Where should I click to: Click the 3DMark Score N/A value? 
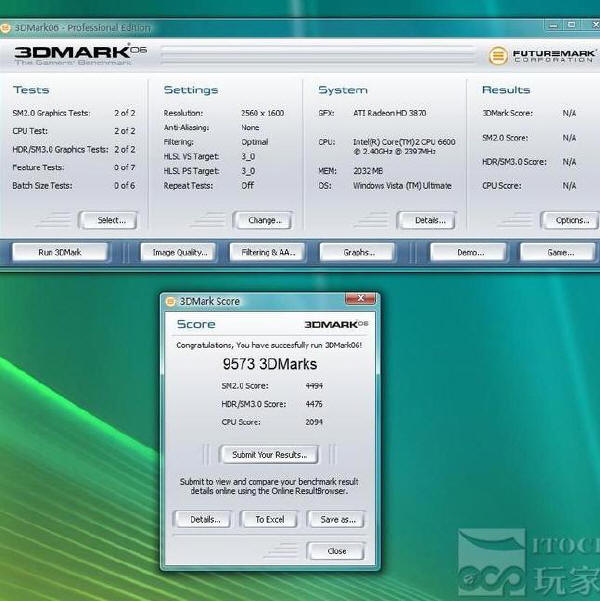tap(569, 113)
